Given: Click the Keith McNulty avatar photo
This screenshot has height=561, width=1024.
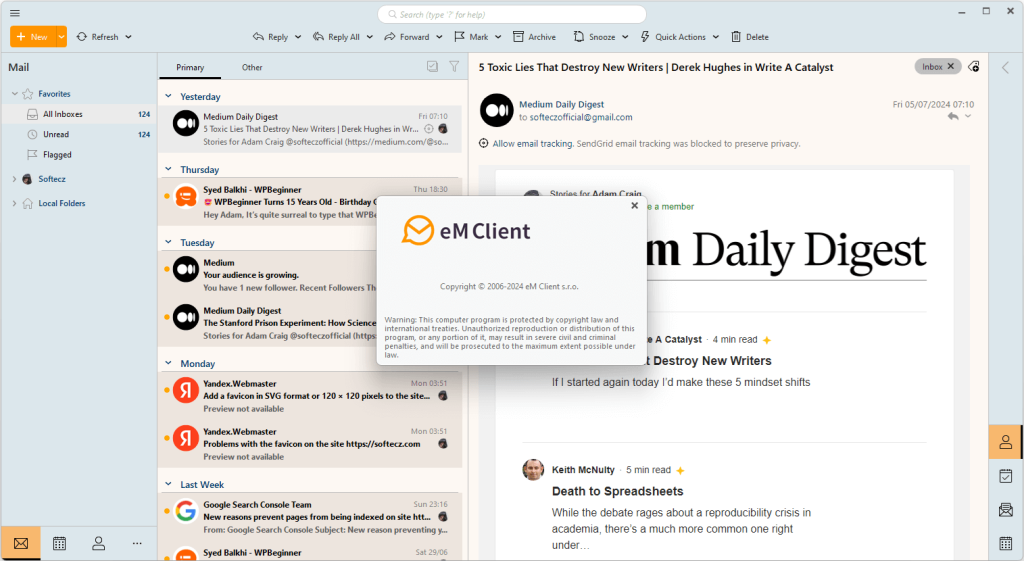Looking at the screenshot, I should click(x=534, y=469).
